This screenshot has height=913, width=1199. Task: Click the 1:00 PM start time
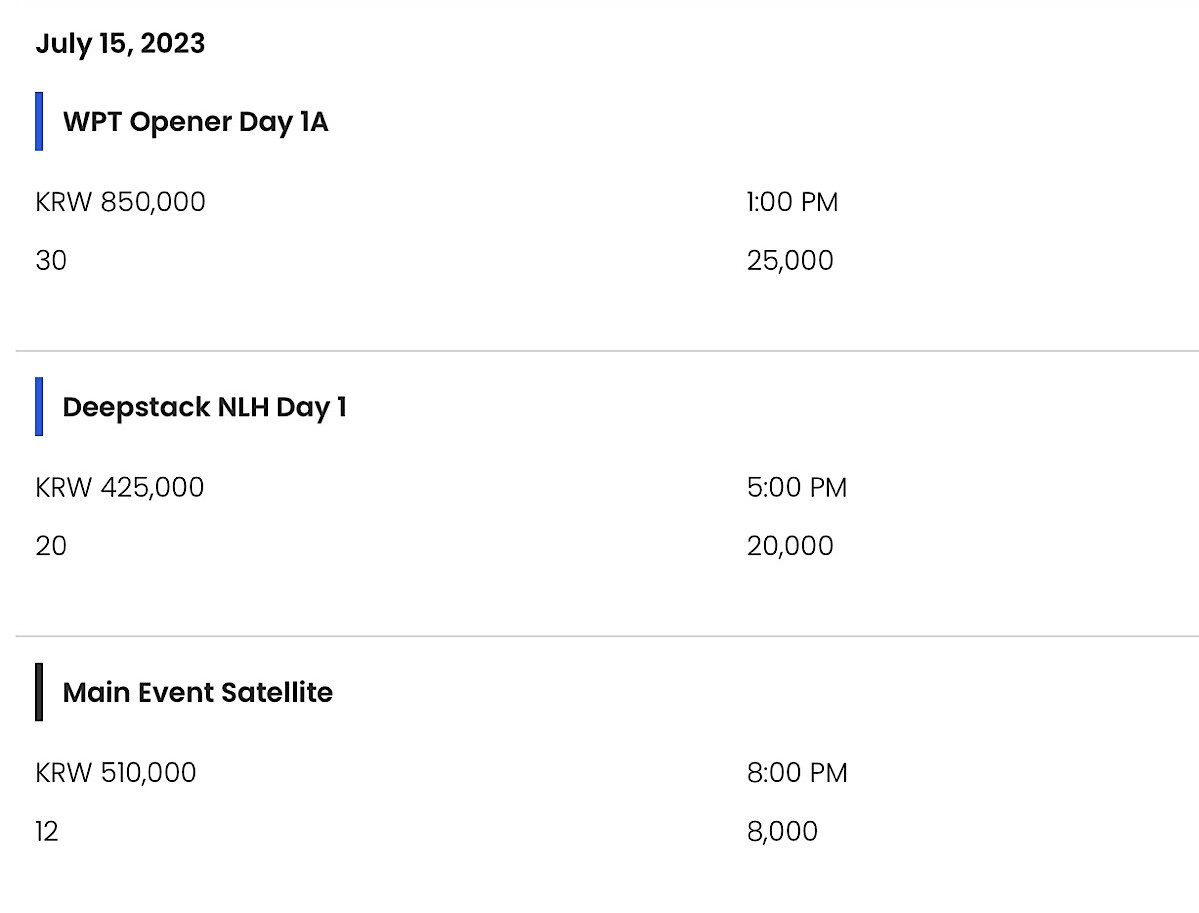pyautogui.click(x=792, y=202)
